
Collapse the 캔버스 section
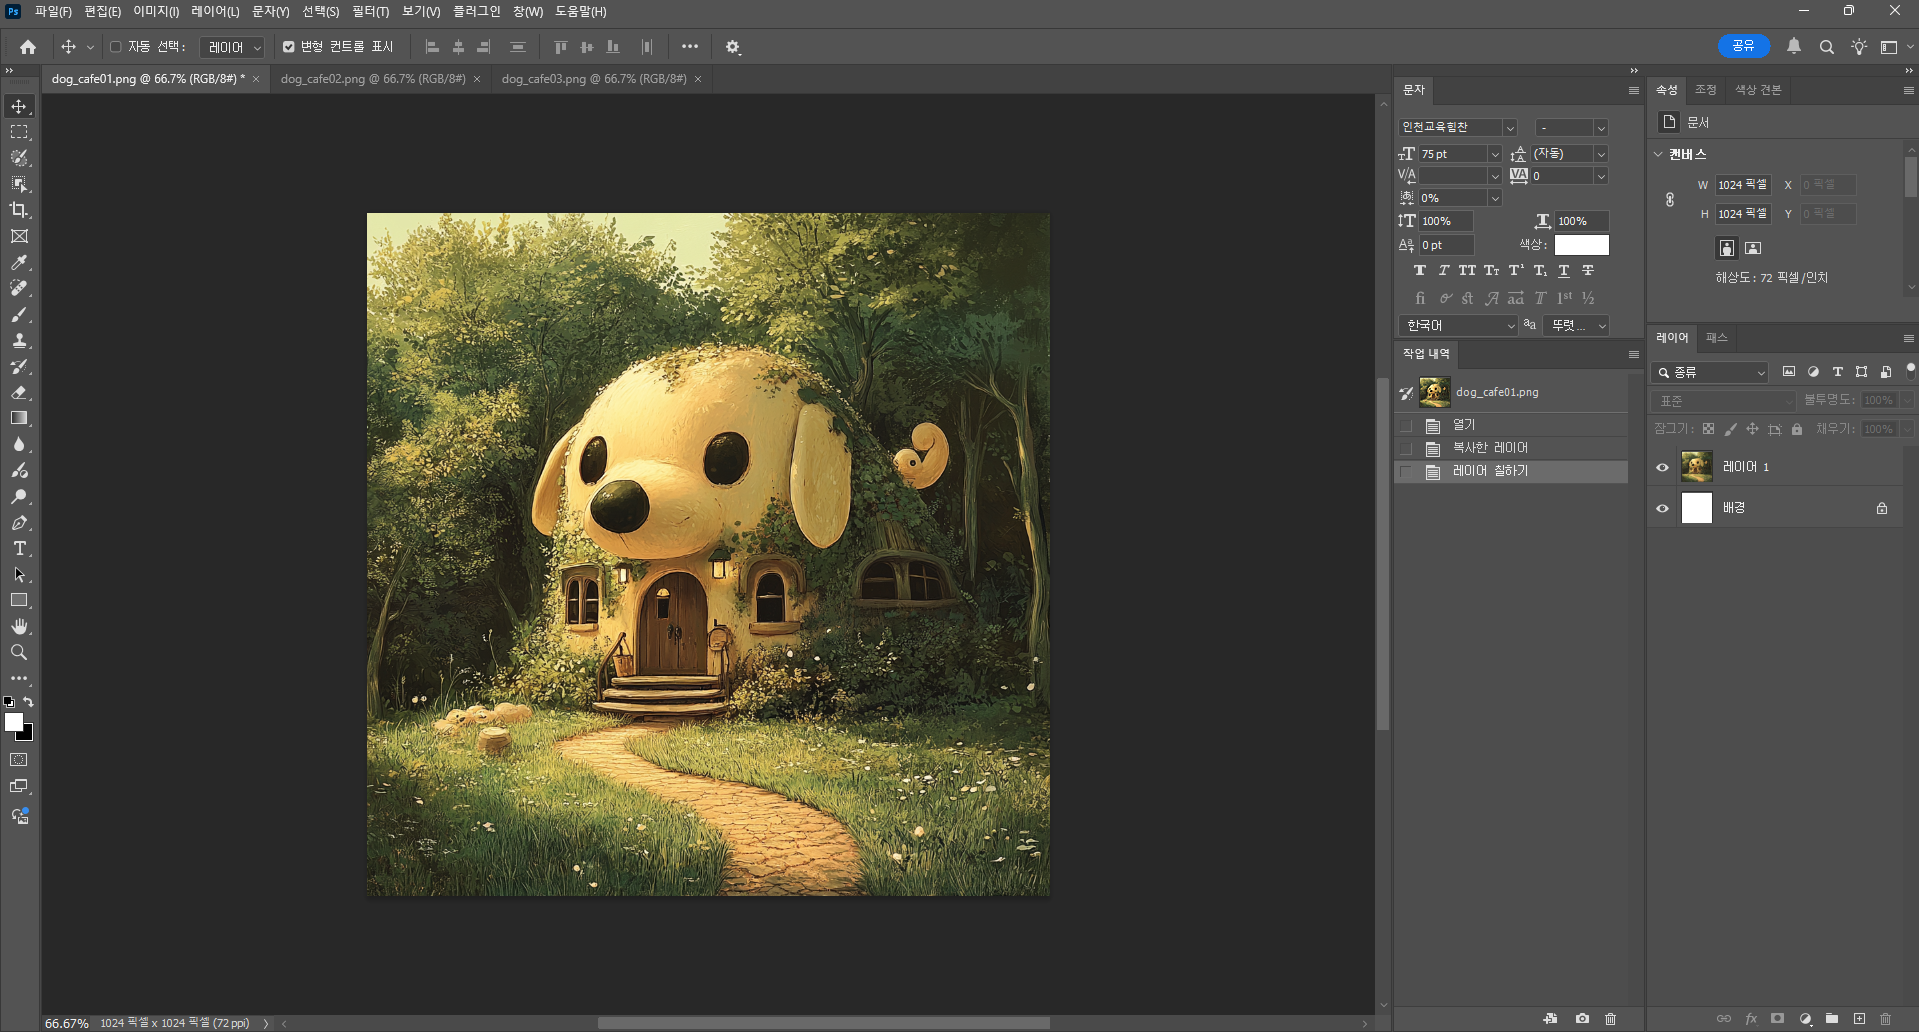1658,154
